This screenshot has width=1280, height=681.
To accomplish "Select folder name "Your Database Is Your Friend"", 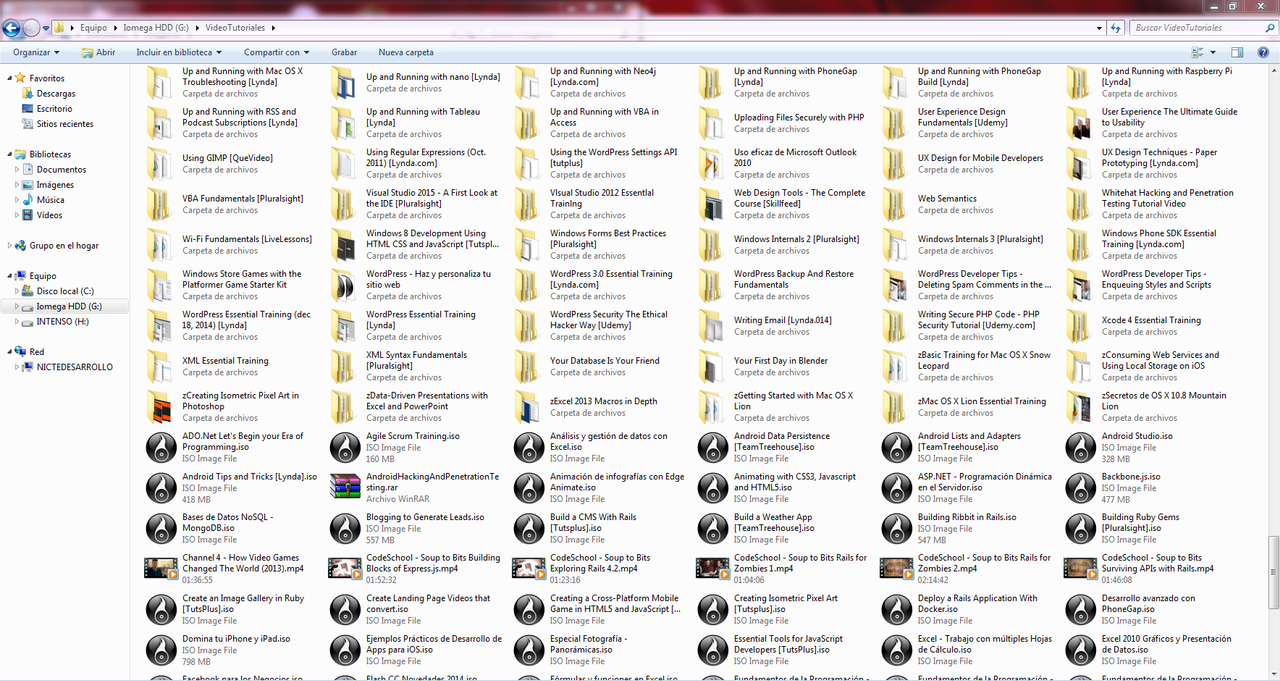I will click(604, 360).
